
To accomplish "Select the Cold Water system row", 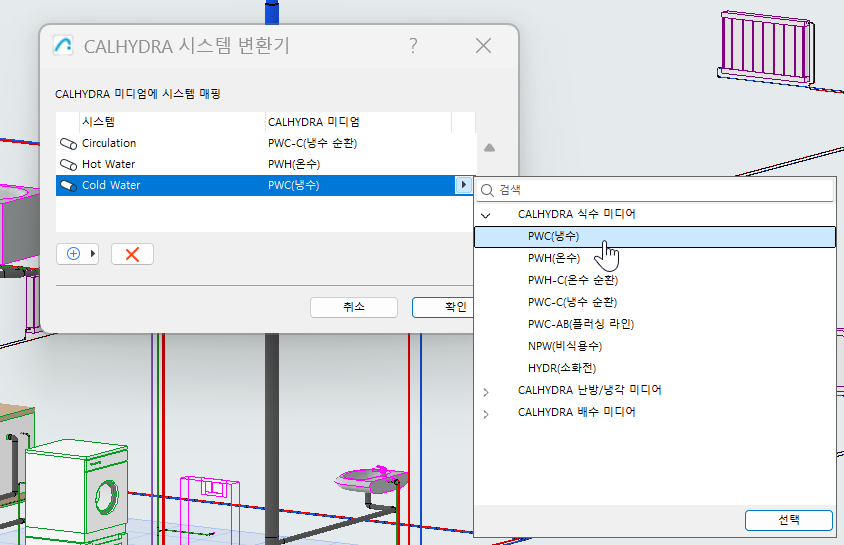I will click(266, 186).
